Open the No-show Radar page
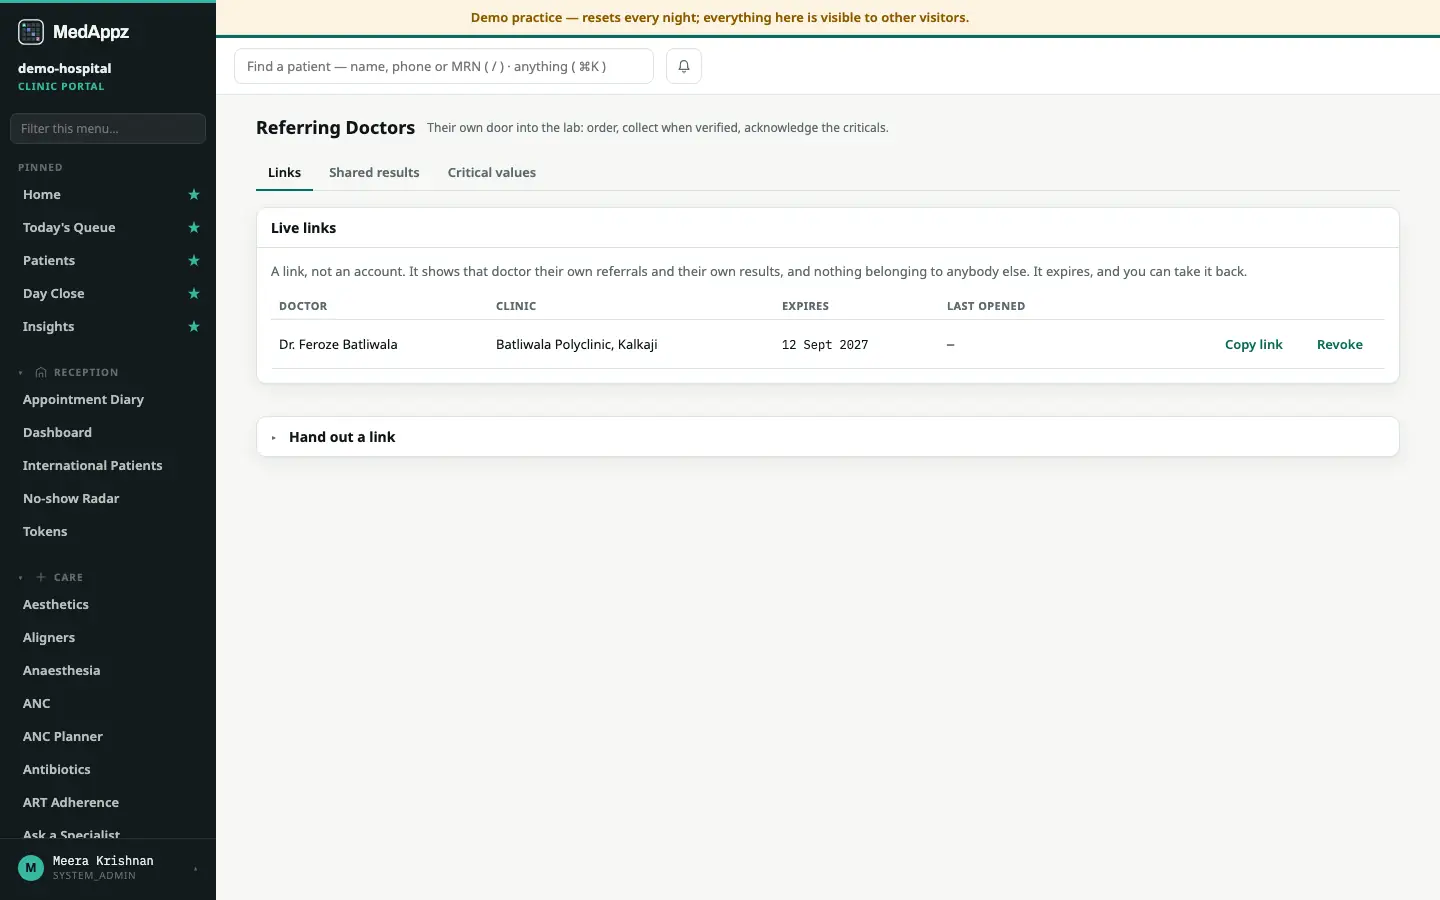This screenshot has height=900, width=1440. click(x=71, y=499)
